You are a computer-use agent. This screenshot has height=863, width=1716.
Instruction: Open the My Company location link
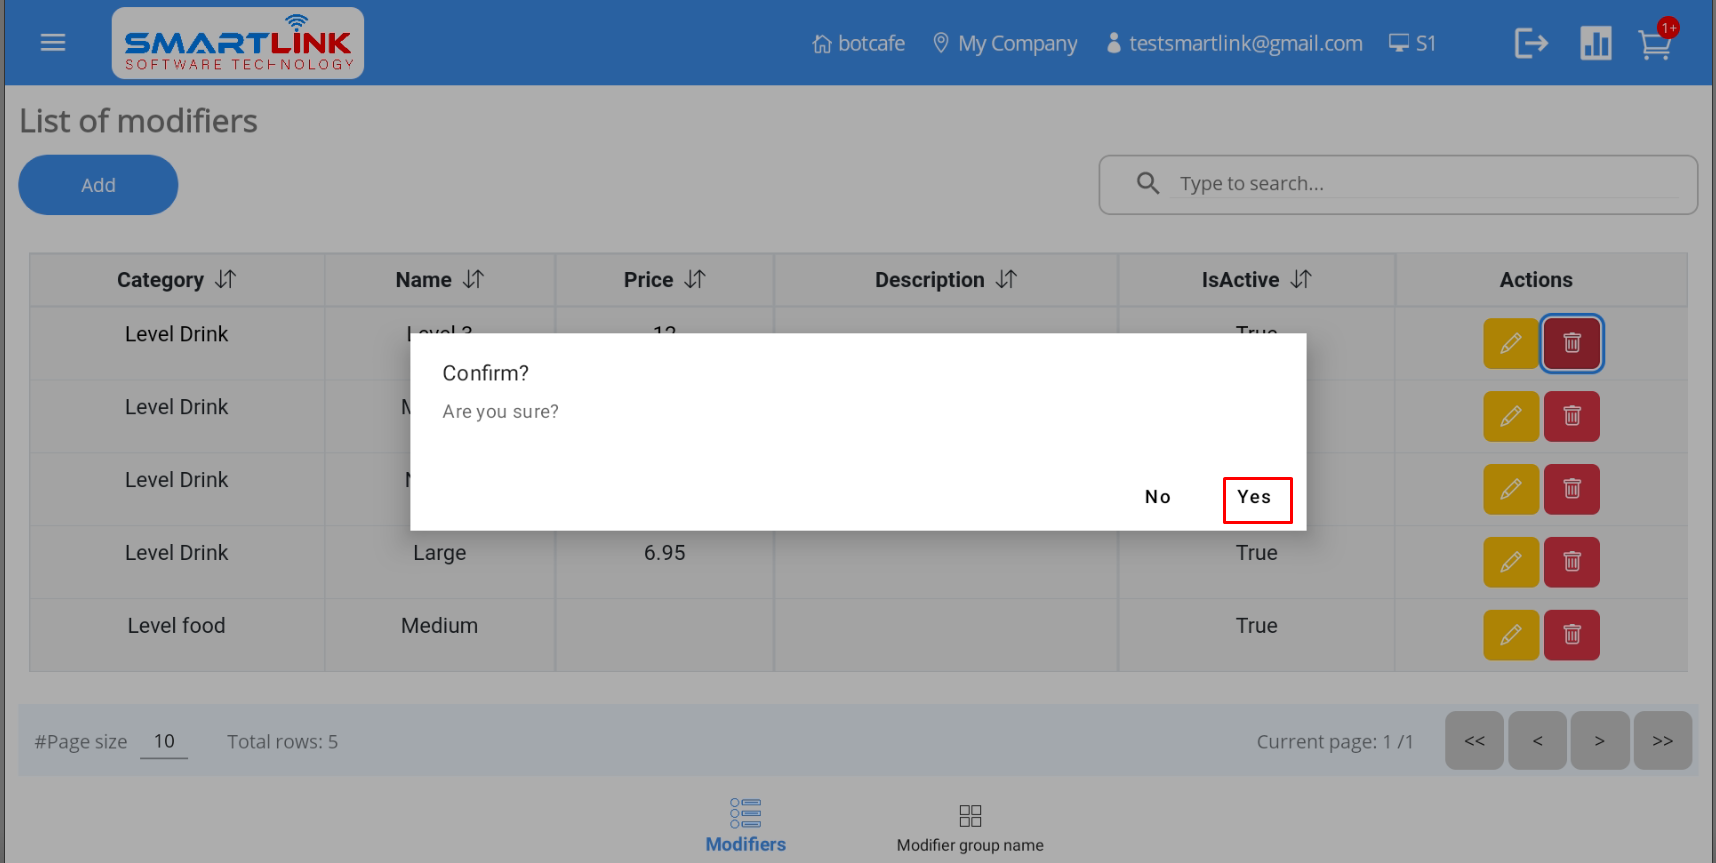(1005, 44)
